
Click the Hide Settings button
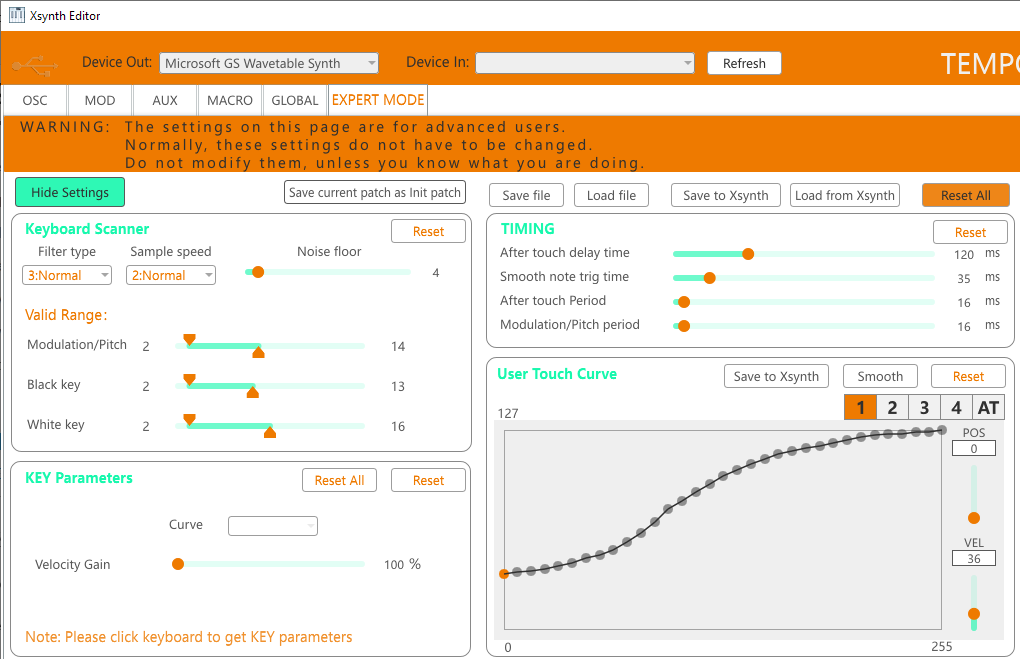pos(70,193)
